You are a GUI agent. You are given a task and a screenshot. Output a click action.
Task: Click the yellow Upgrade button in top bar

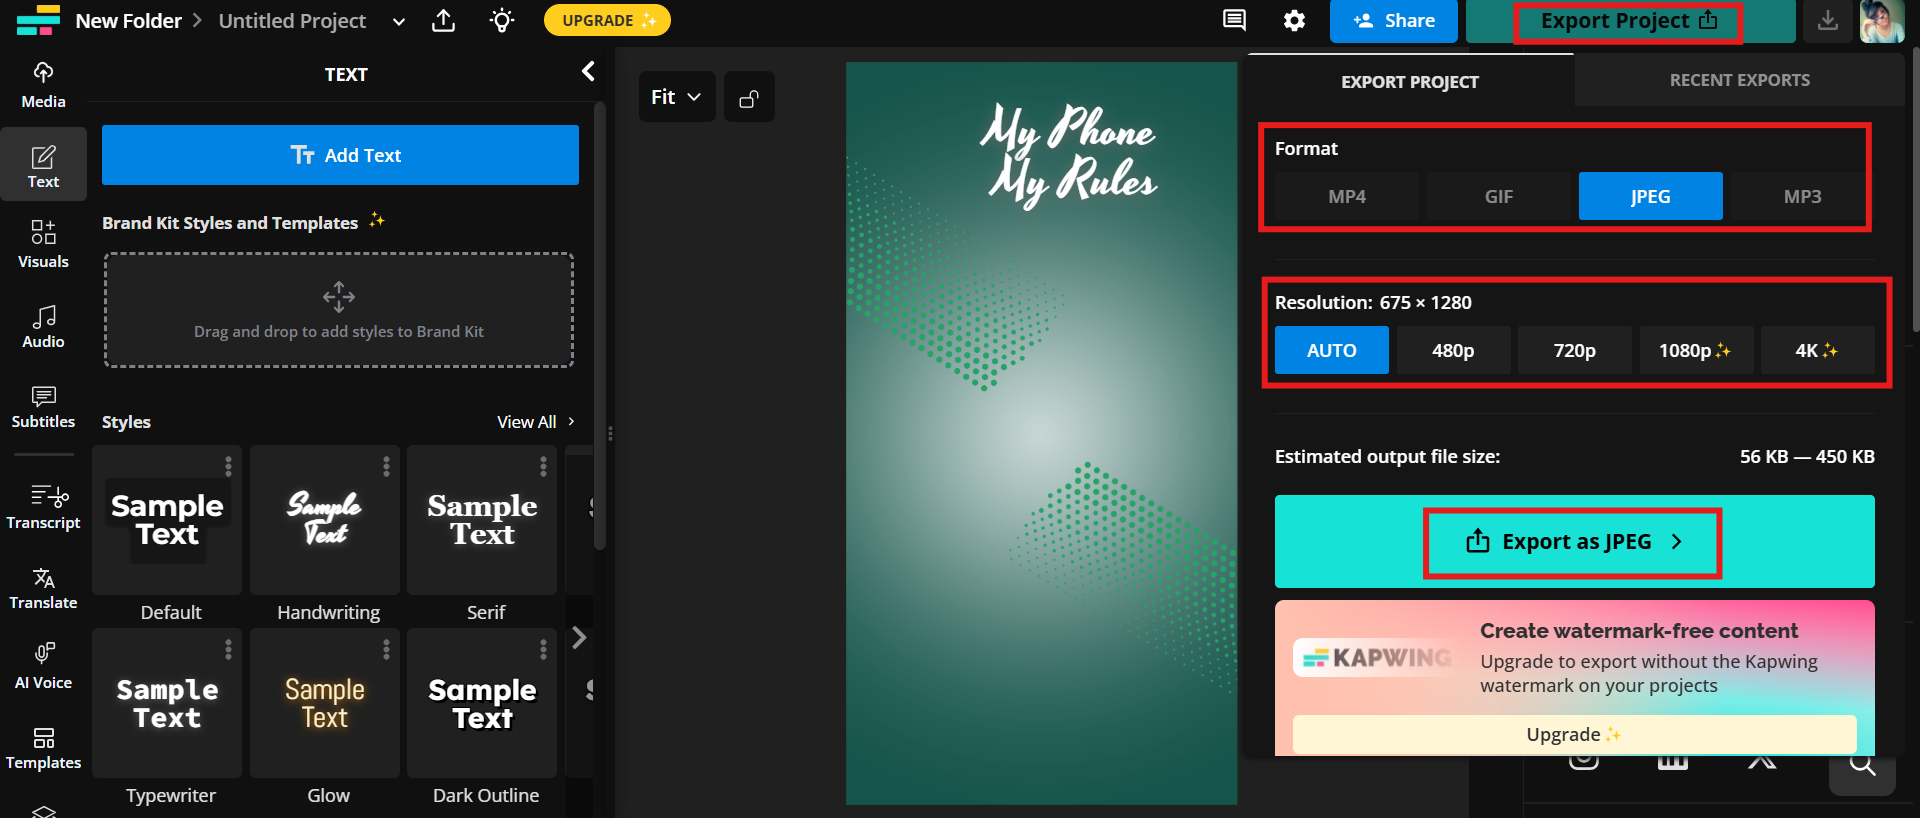tap(607, 20)
